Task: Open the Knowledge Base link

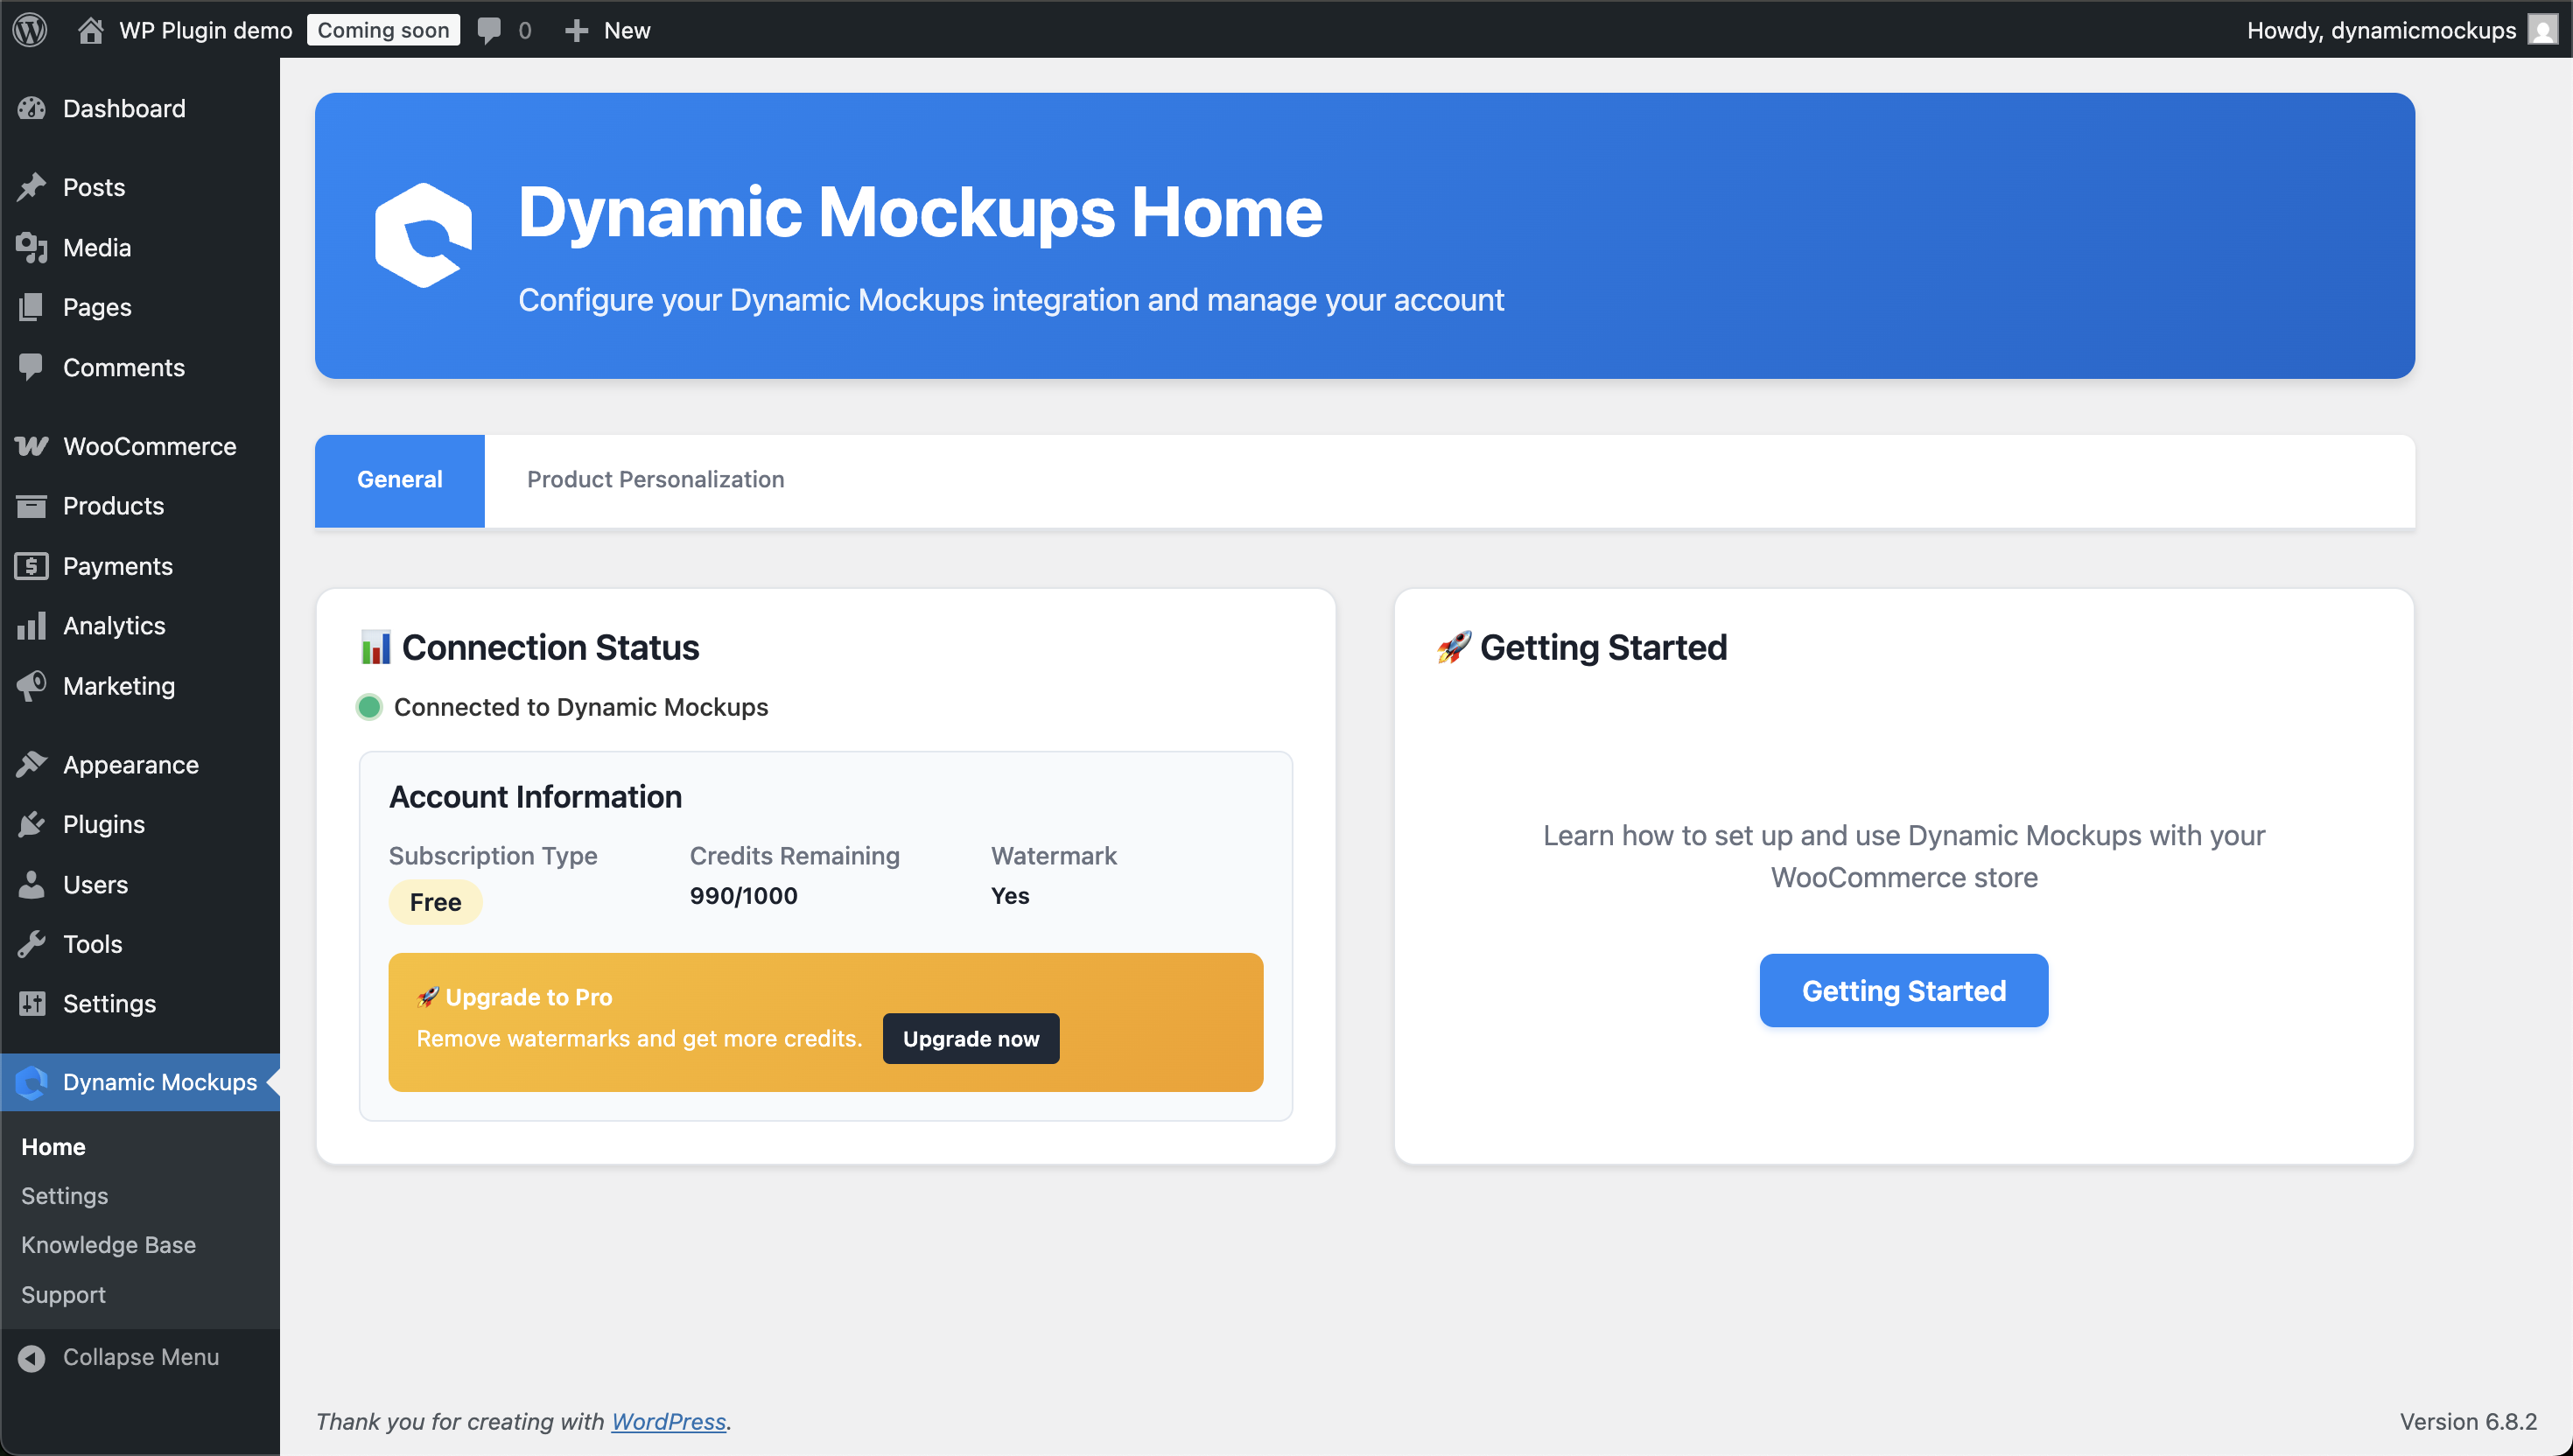Action: (108, 1245)
